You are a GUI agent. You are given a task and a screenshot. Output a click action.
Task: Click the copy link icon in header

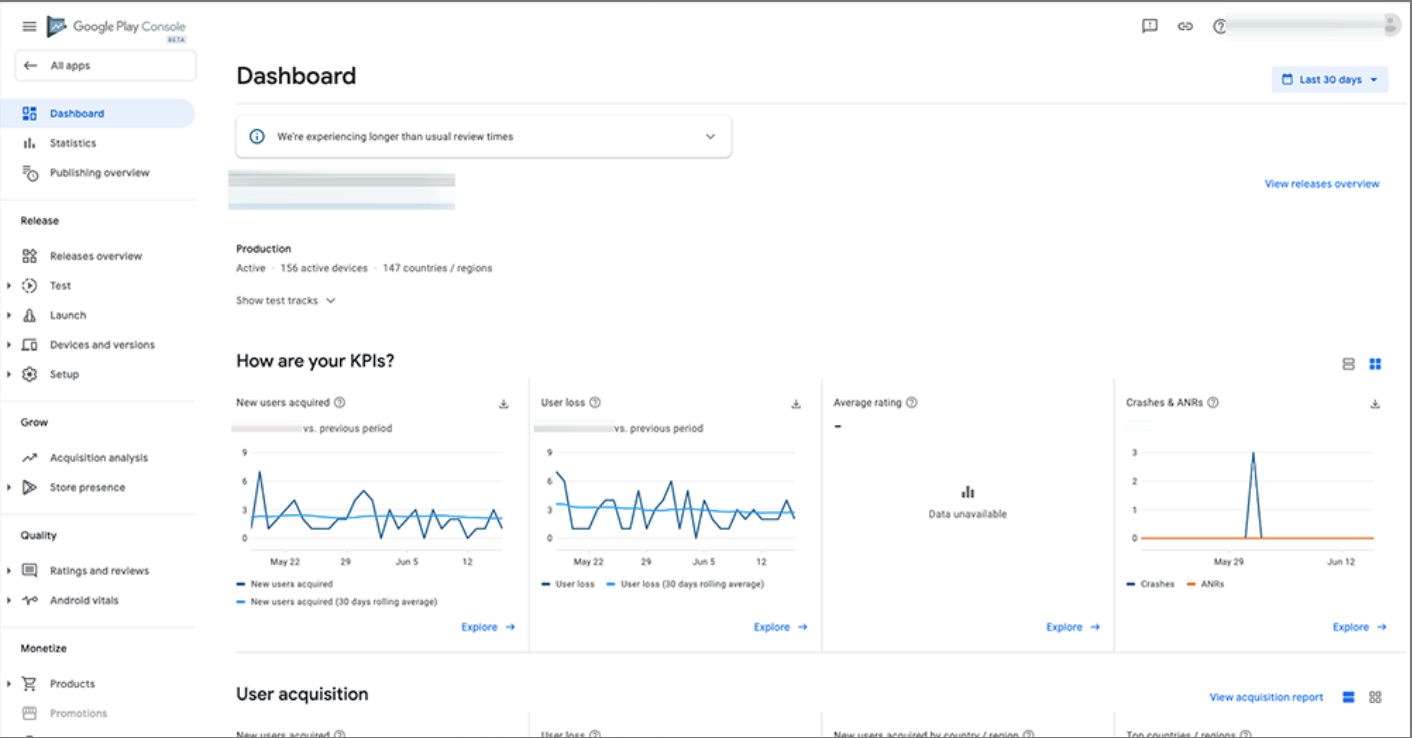(1185, 27)
